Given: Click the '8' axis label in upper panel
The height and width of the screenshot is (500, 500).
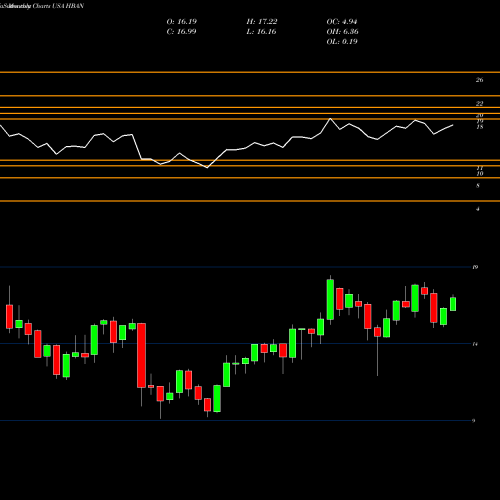Looking at the screenshot, I should point(478,186).
